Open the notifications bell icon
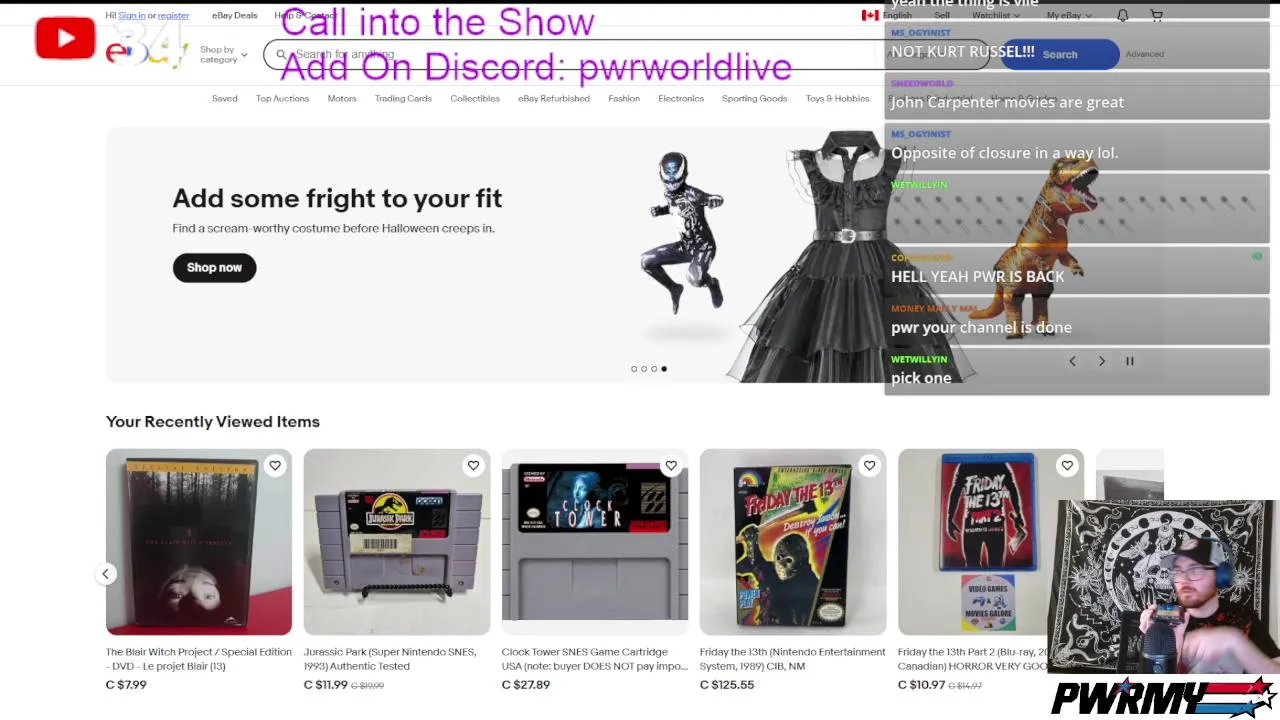This screenshot has width=1280, height=720. [x=1122, y=15]
